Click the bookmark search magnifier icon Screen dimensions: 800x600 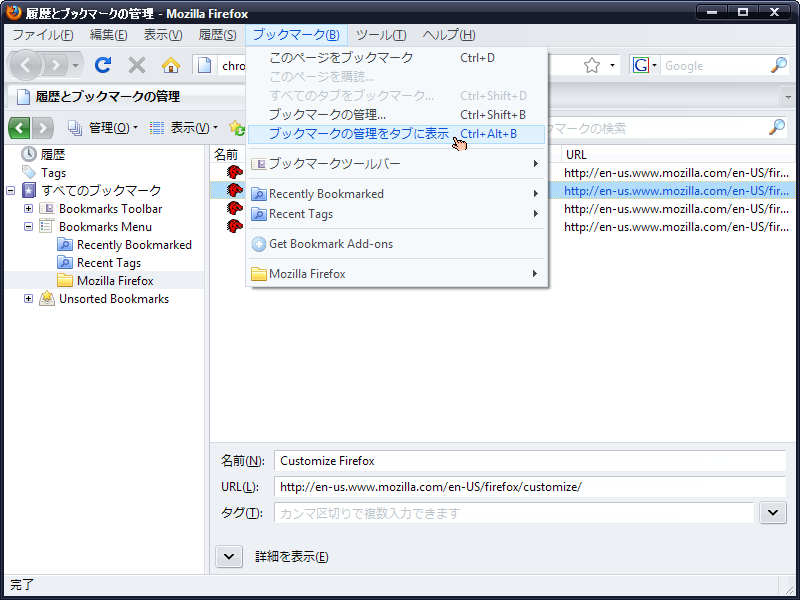coord(776,128)
